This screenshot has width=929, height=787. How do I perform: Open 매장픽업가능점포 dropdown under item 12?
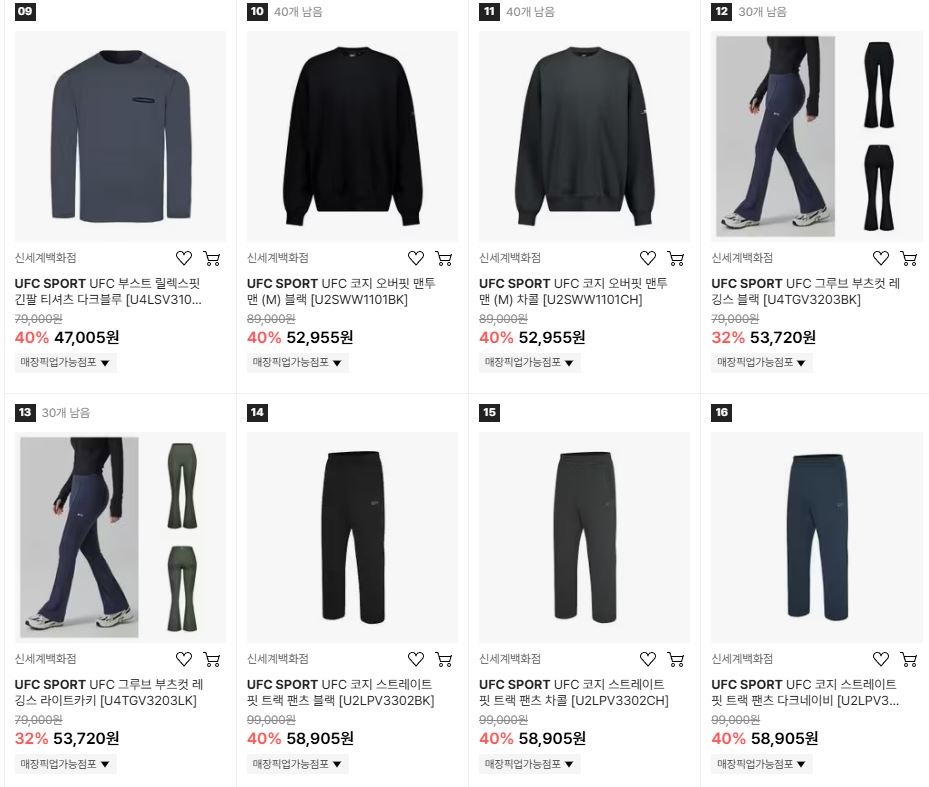click(761, 362)
